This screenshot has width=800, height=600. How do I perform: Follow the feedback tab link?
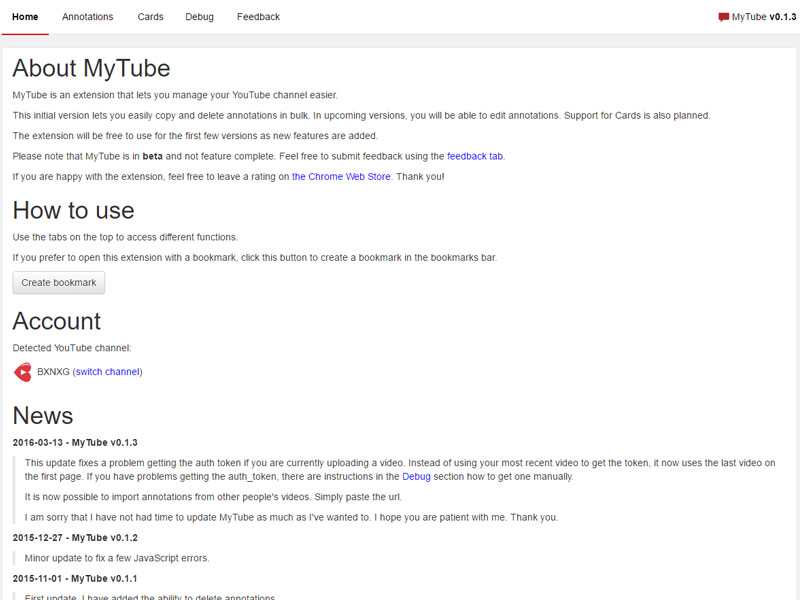pos(475,156)
